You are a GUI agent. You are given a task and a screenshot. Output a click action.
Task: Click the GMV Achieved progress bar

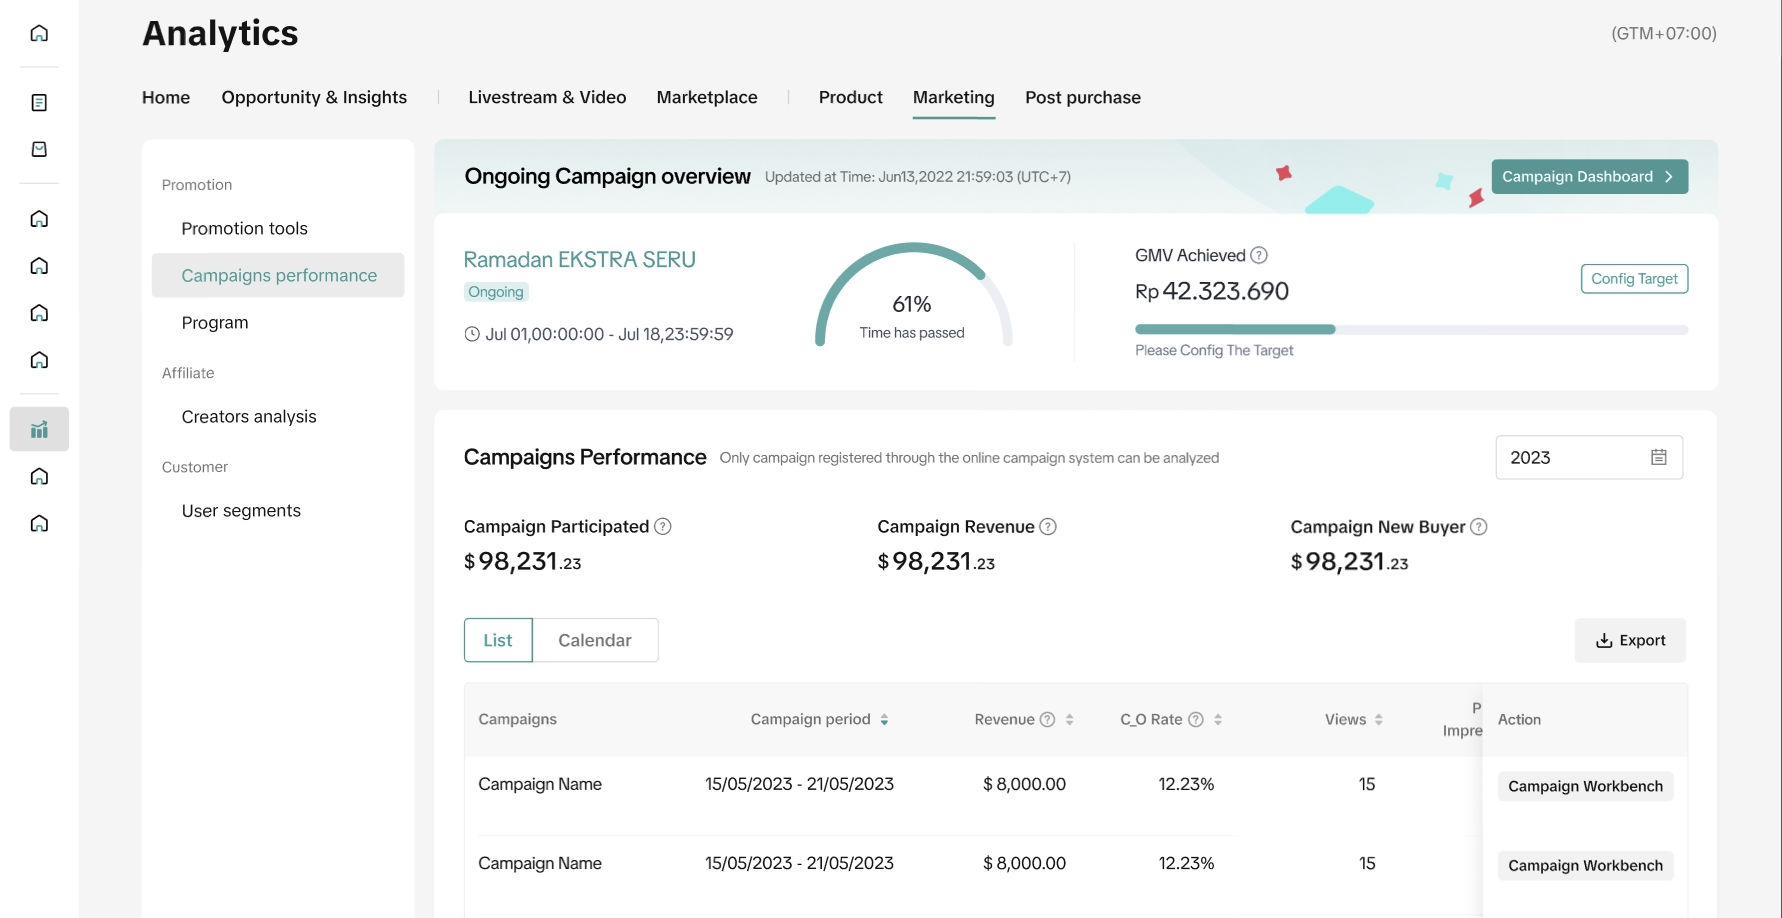[x=1410, y=329]
